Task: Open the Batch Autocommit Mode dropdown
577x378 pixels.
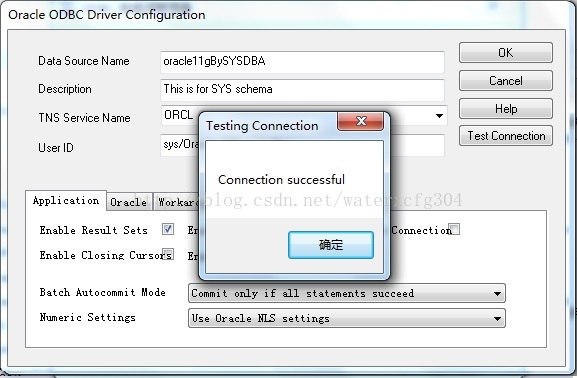Action: coord(347,293)
